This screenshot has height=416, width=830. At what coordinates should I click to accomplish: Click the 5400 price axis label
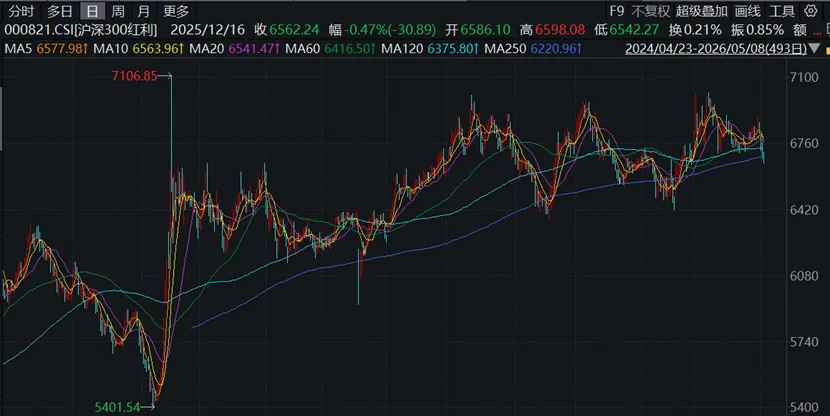pos(804,408)
